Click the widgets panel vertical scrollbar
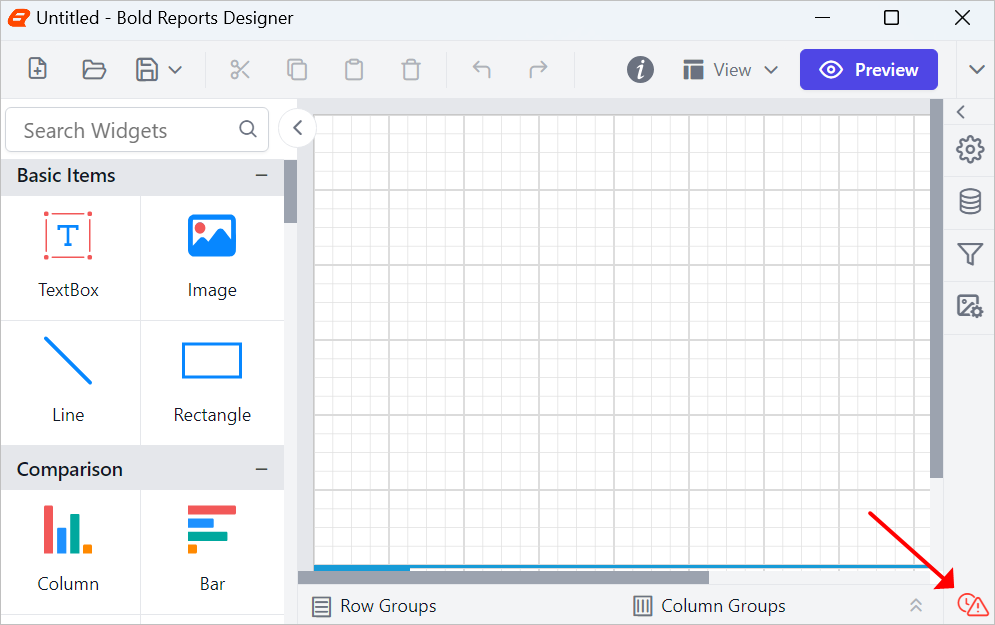Screen dimensions: 995x625 [x=290, y=192]
